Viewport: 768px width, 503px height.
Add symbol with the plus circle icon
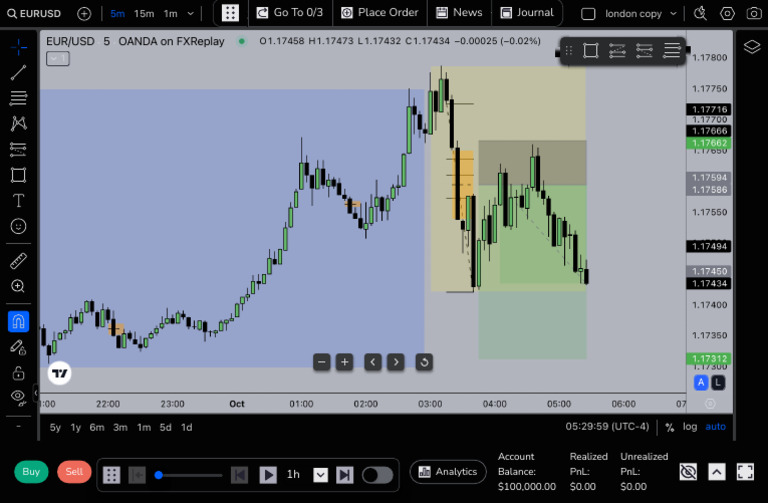(84, 13)
